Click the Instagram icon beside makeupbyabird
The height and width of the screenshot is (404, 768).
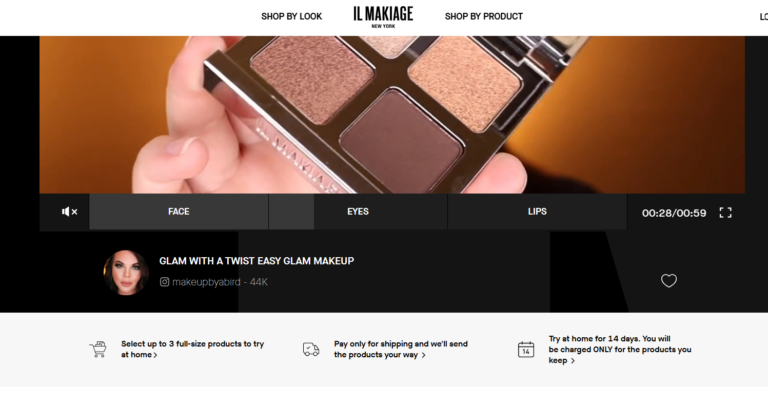tap(165, 282)
